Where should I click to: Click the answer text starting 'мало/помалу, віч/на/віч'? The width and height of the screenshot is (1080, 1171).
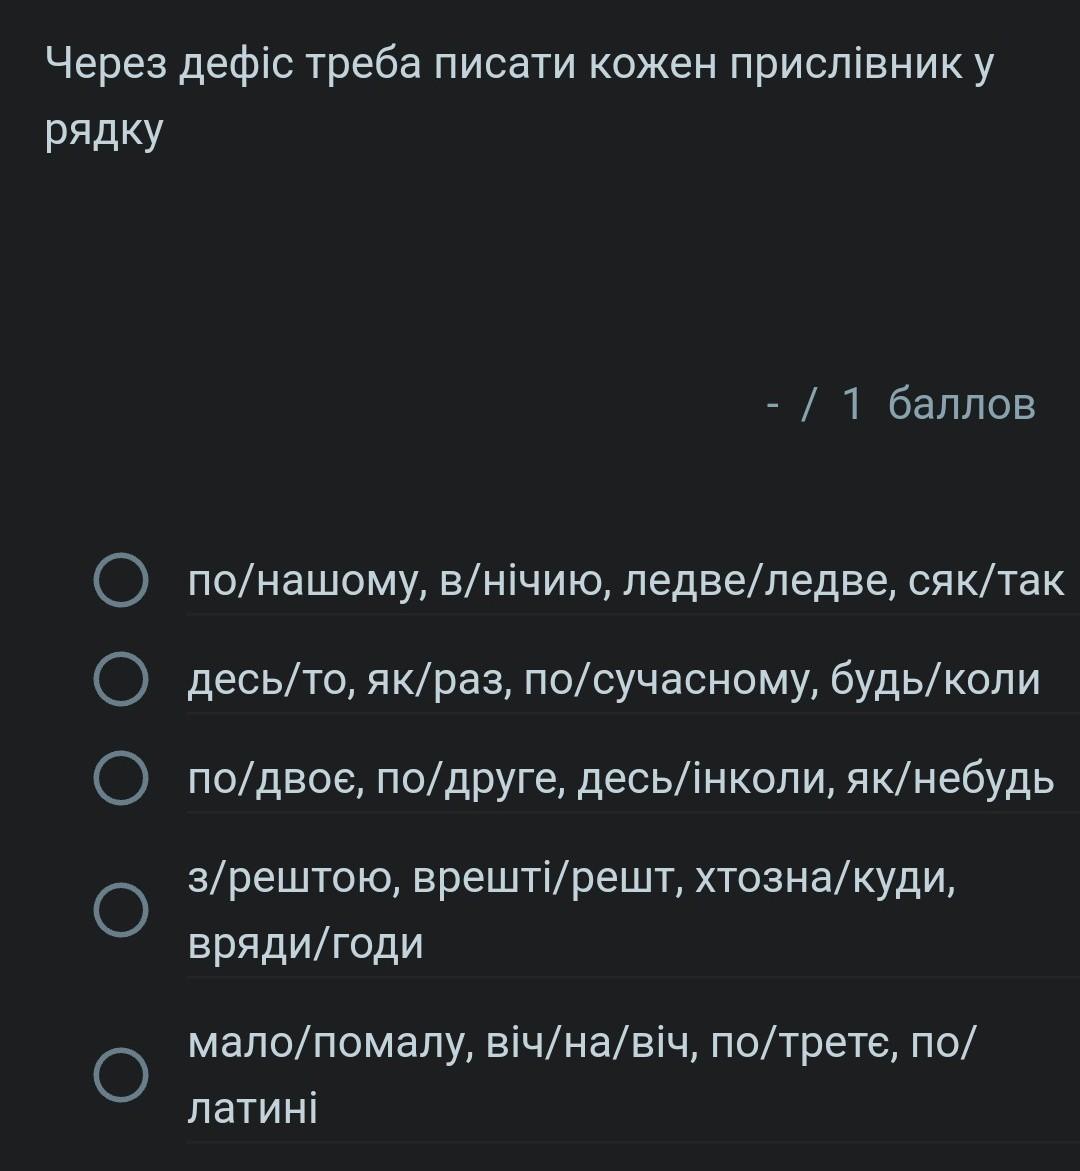click(582, 1075)
